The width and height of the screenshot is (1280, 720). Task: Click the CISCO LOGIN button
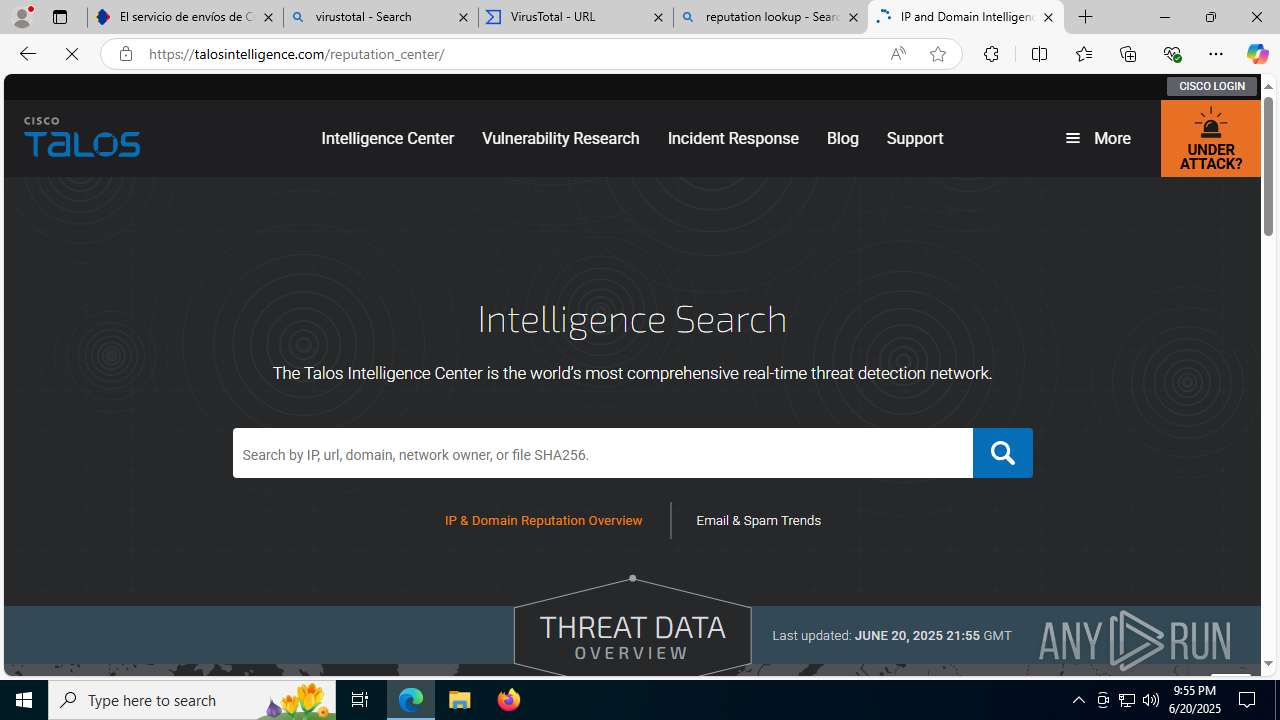1211,86
